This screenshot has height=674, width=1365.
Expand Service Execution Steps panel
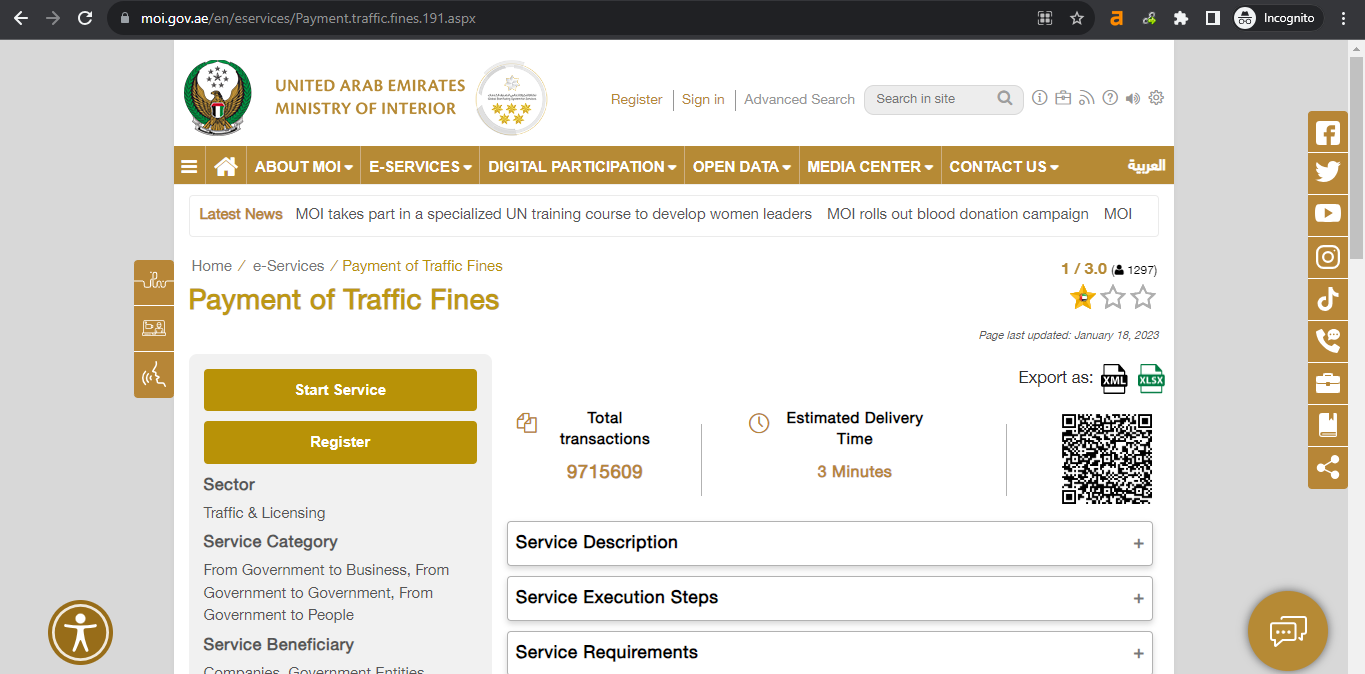point(829,598)
